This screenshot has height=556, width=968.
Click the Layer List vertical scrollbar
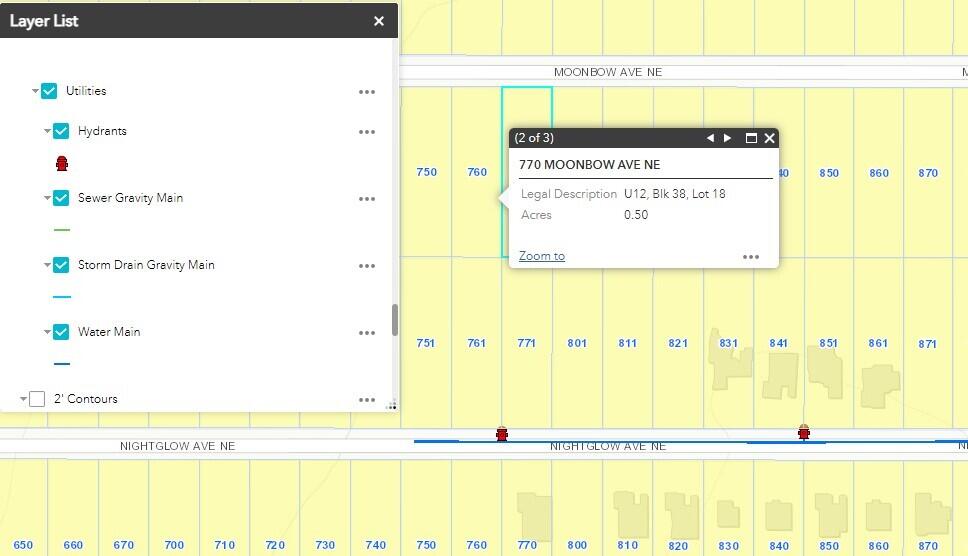point(394,320)
